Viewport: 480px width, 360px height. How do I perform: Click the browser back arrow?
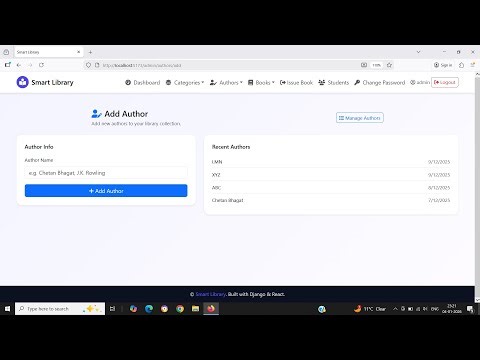coord(19,65)
